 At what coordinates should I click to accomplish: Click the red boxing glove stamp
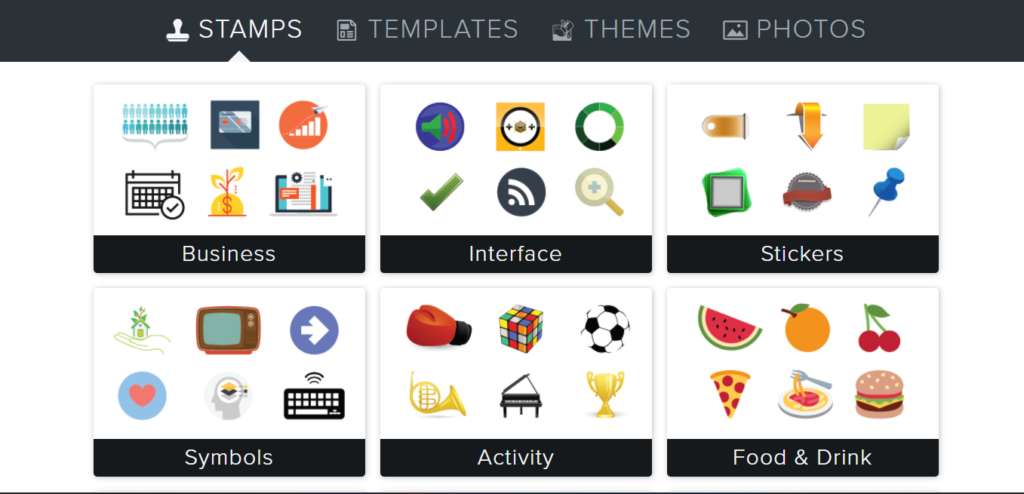[x=438, y=327]
